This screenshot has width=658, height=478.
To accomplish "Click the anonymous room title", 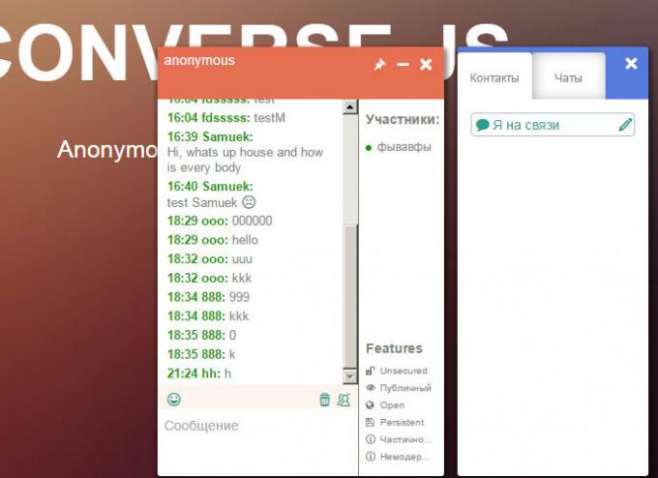I will tap(199, 60).
